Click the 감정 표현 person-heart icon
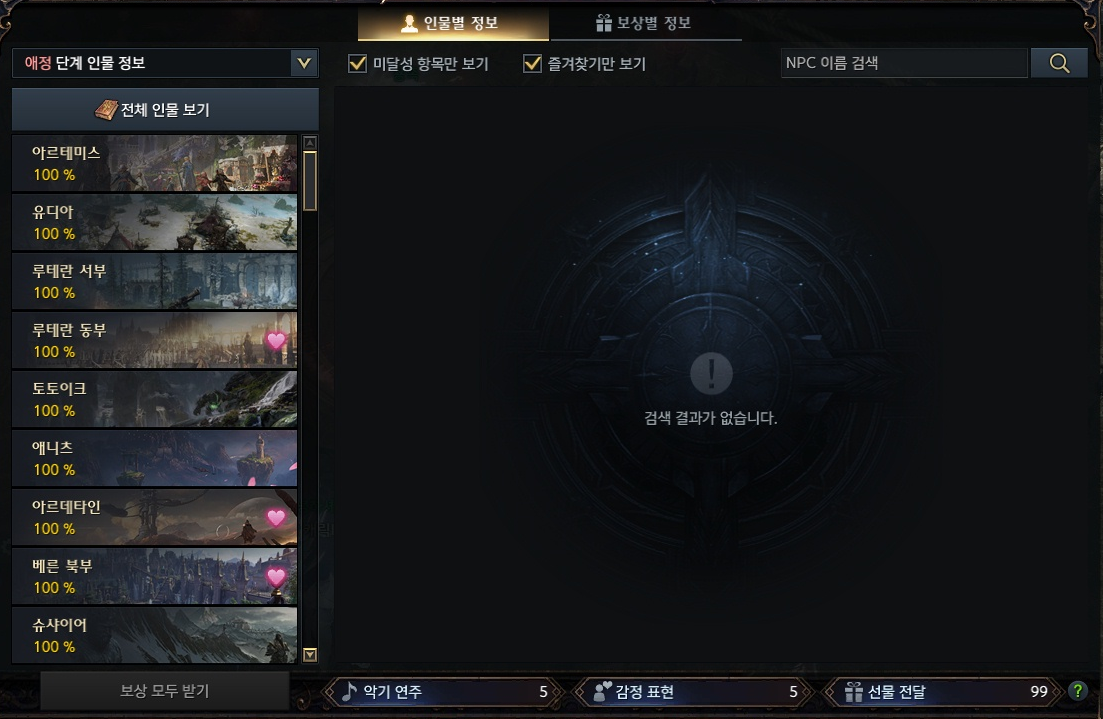 602,692
